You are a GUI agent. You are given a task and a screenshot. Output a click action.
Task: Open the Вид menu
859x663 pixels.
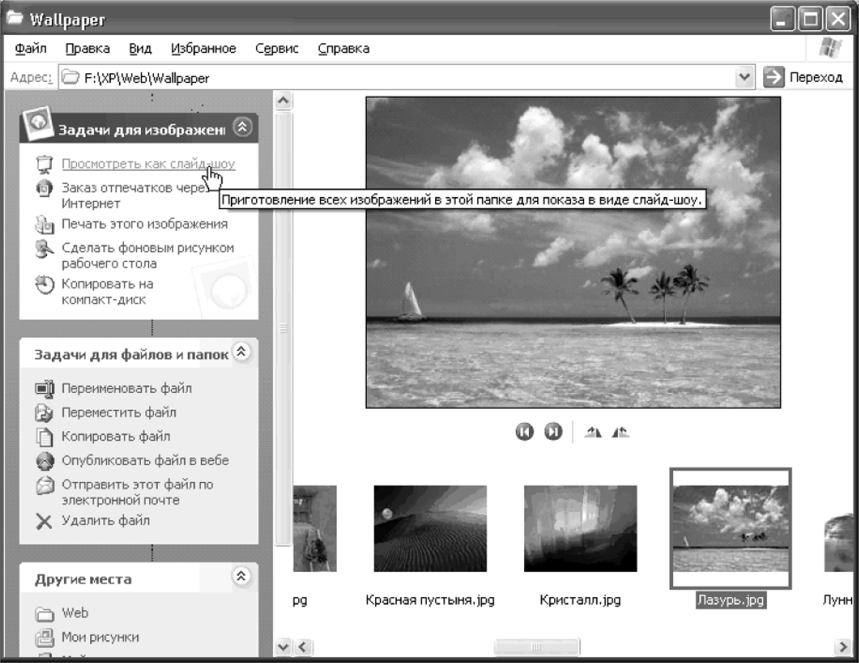pos(140,49)
